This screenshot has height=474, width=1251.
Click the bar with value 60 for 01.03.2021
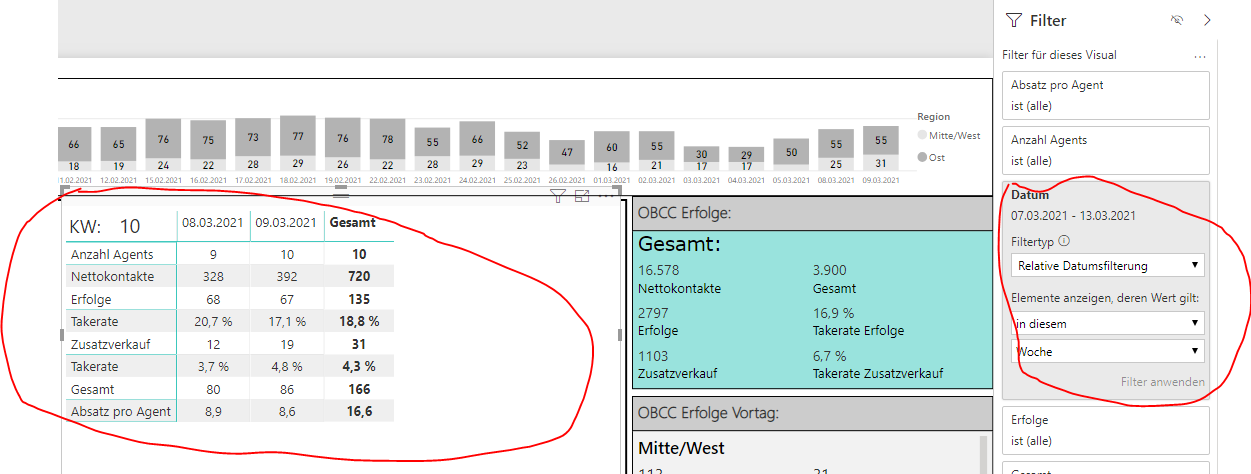click(x=612, y=147)
